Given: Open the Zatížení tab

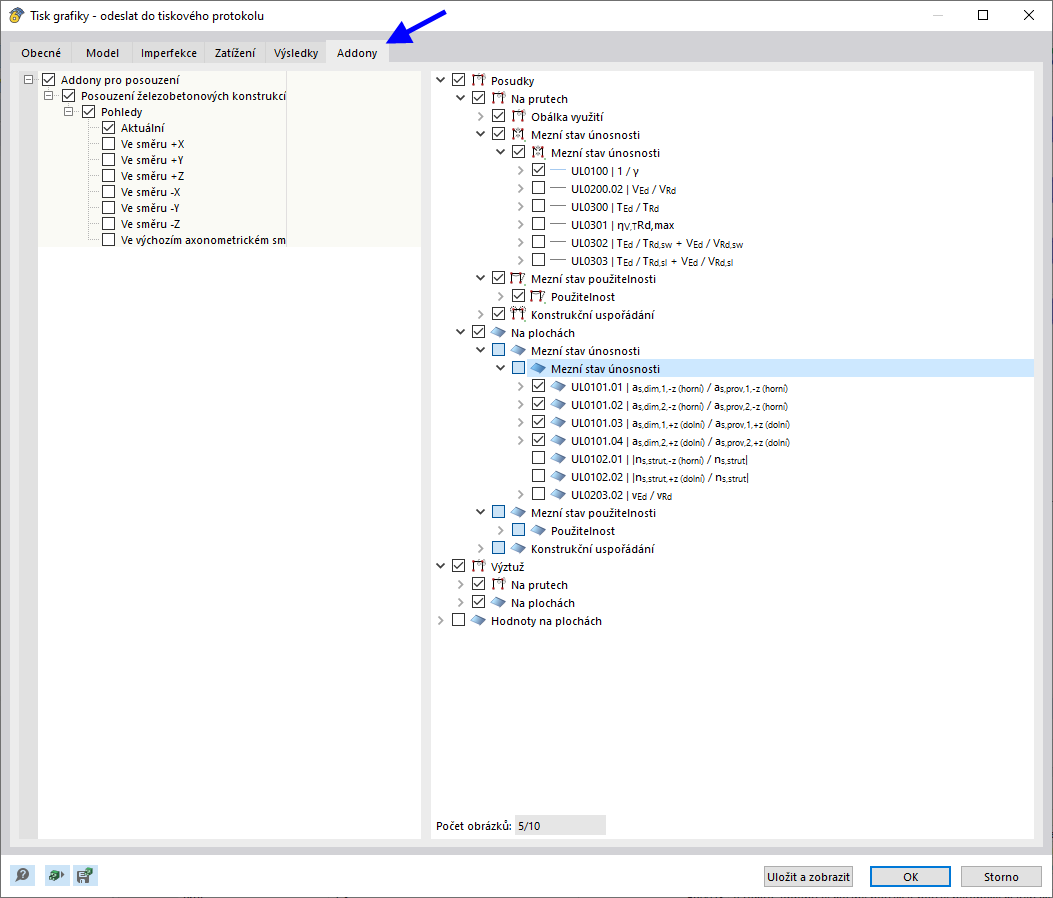Looking at the screenshot, I should (234, 52).
